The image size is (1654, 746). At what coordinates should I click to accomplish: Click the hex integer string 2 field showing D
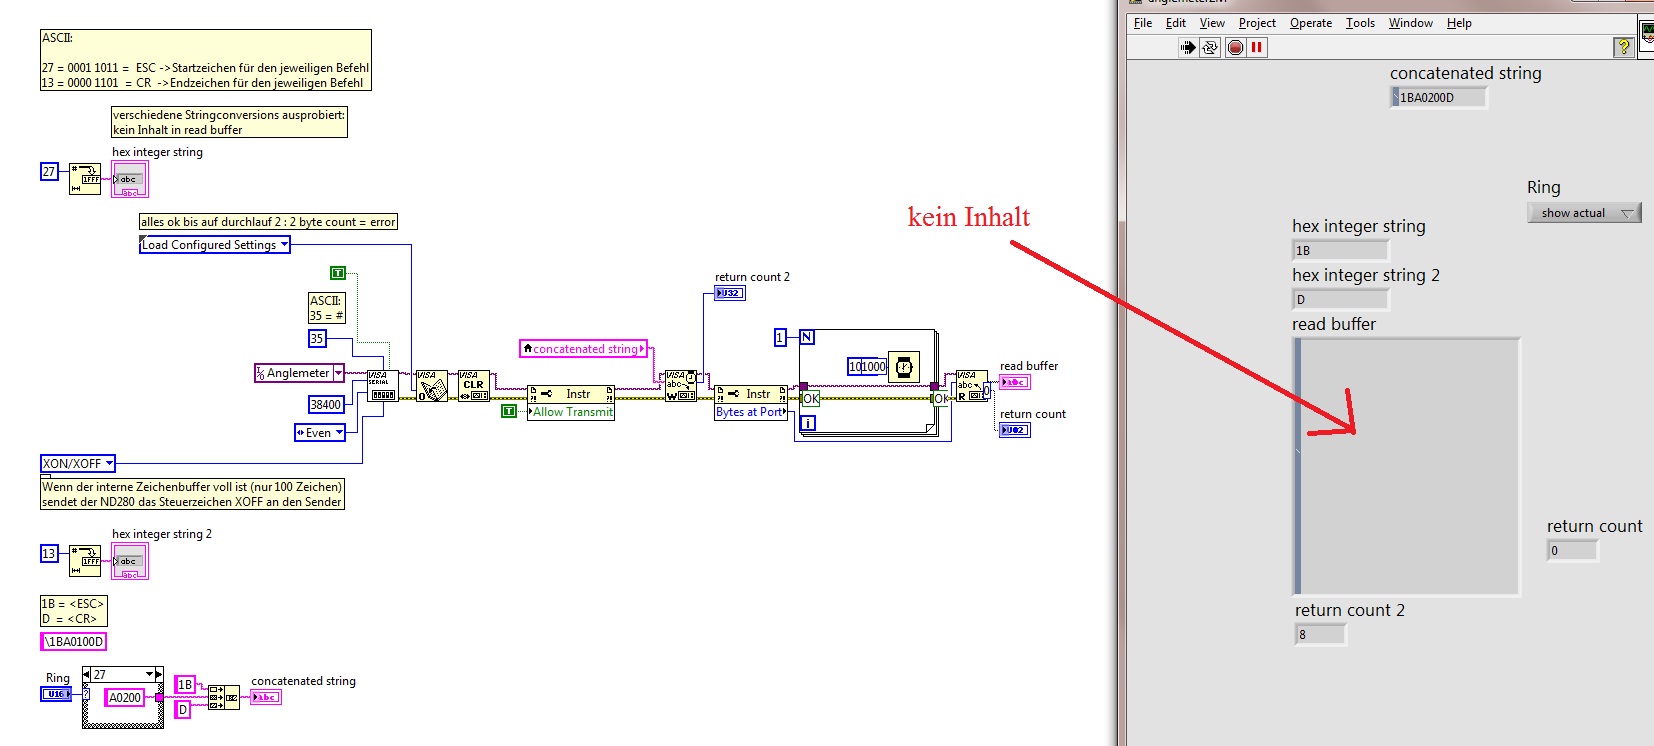(1341, 299)
